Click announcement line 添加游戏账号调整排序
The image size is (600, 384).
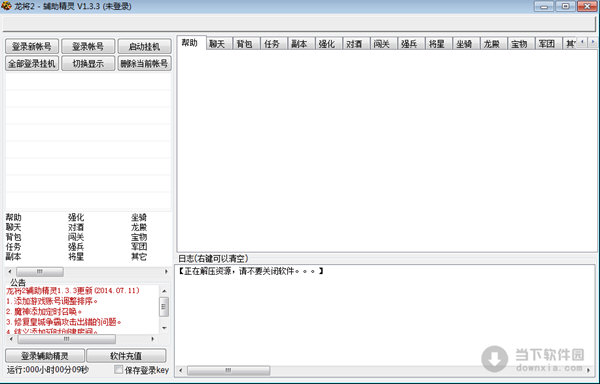52,301
